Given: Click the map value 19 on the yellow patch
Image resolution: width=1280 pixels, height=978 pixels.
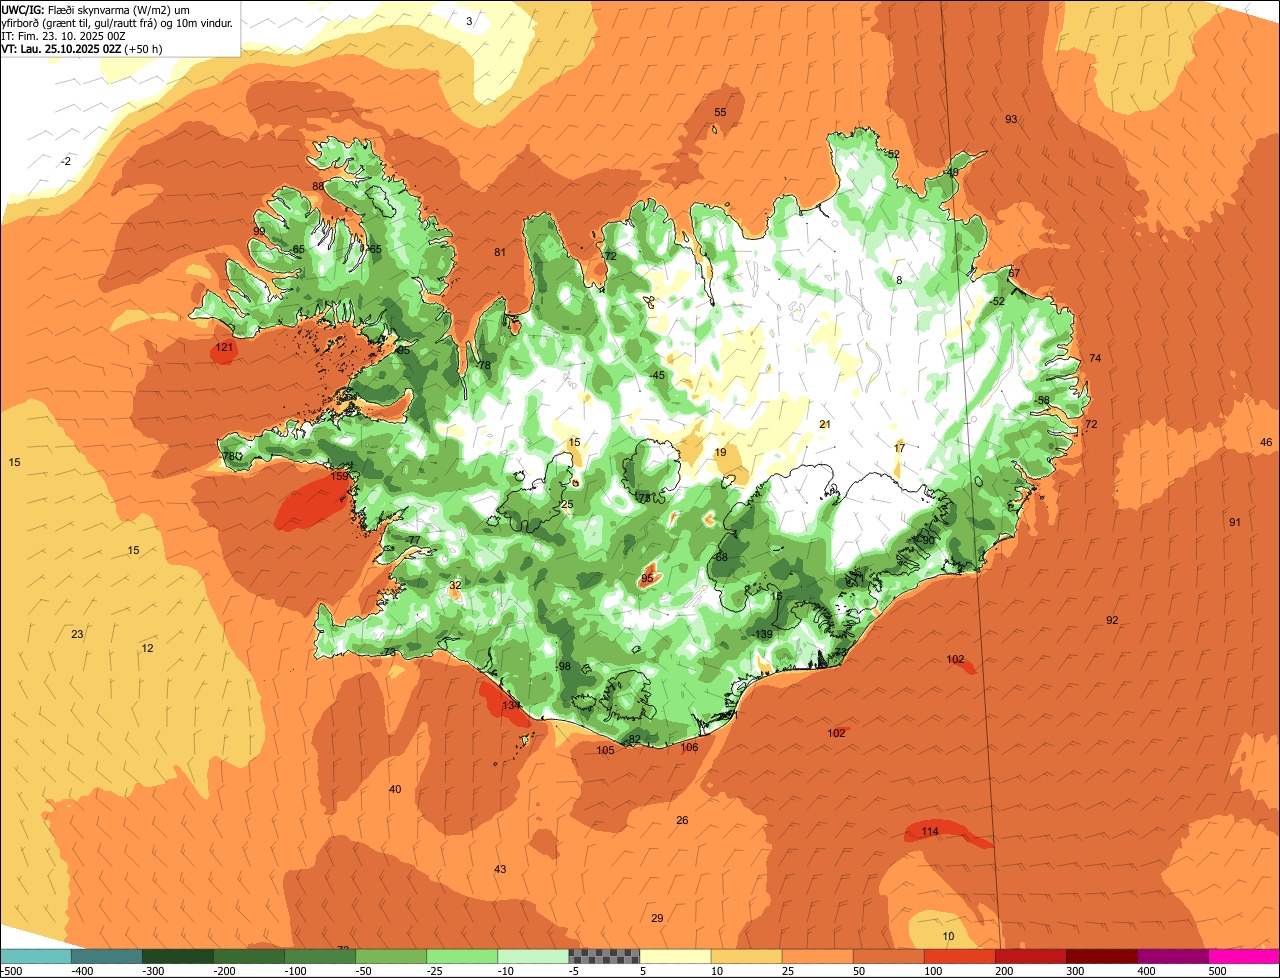Looking at the screenshot, I should pos(720,453).
